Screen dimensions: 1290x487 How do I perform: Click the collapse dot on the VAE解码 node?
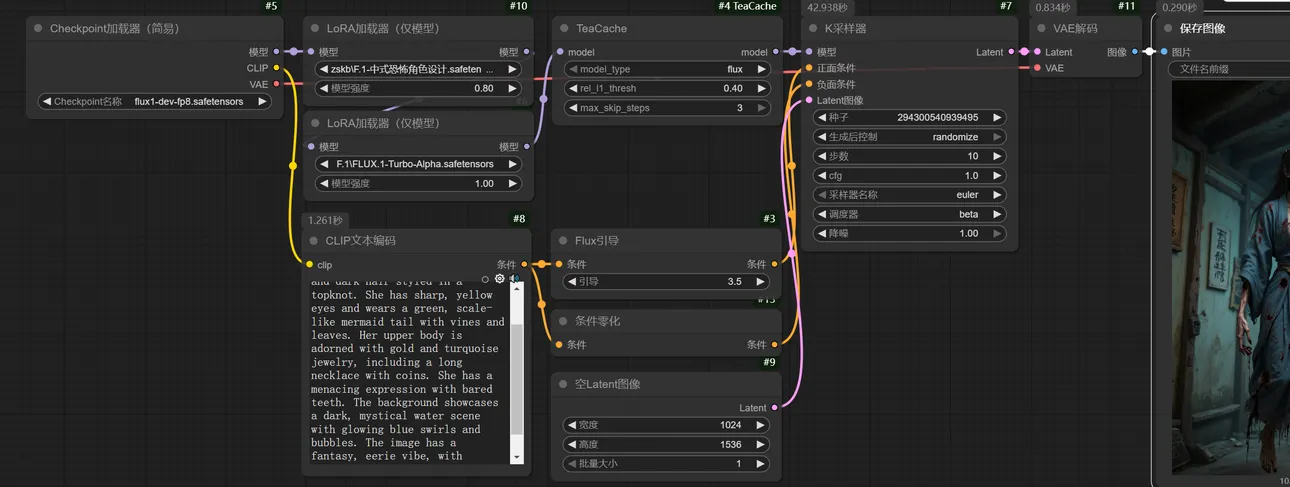(1044, 29)
